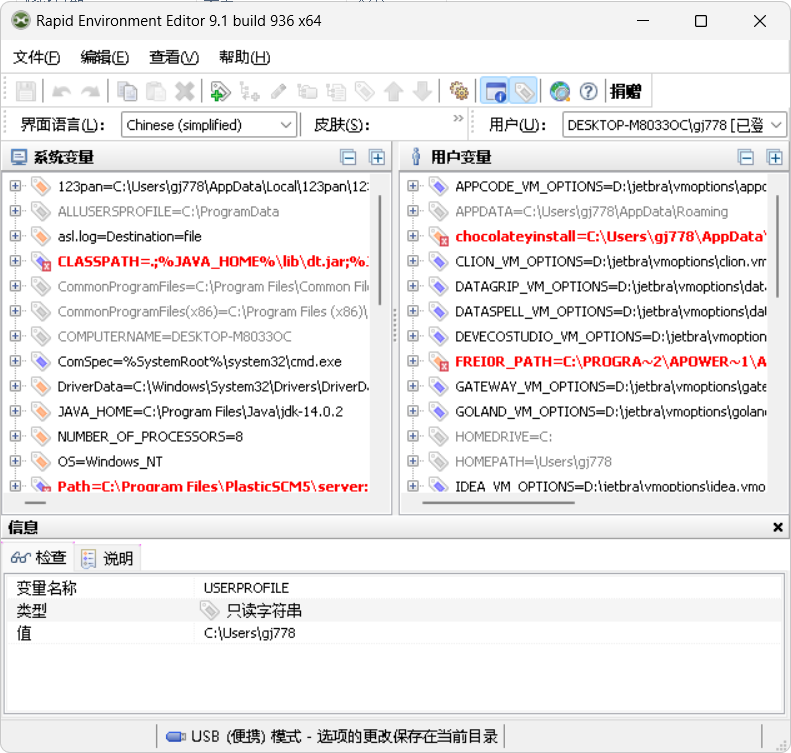
Task: Click the system variables vertical scrollbar
Action: [x=379, y=251]
